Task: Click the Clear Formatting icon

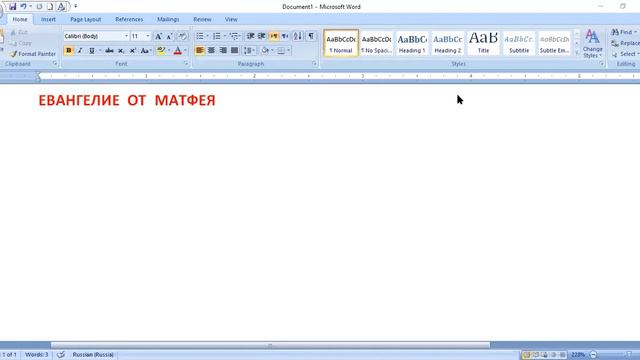Action: pyautogui.click(x=183, y=36)
